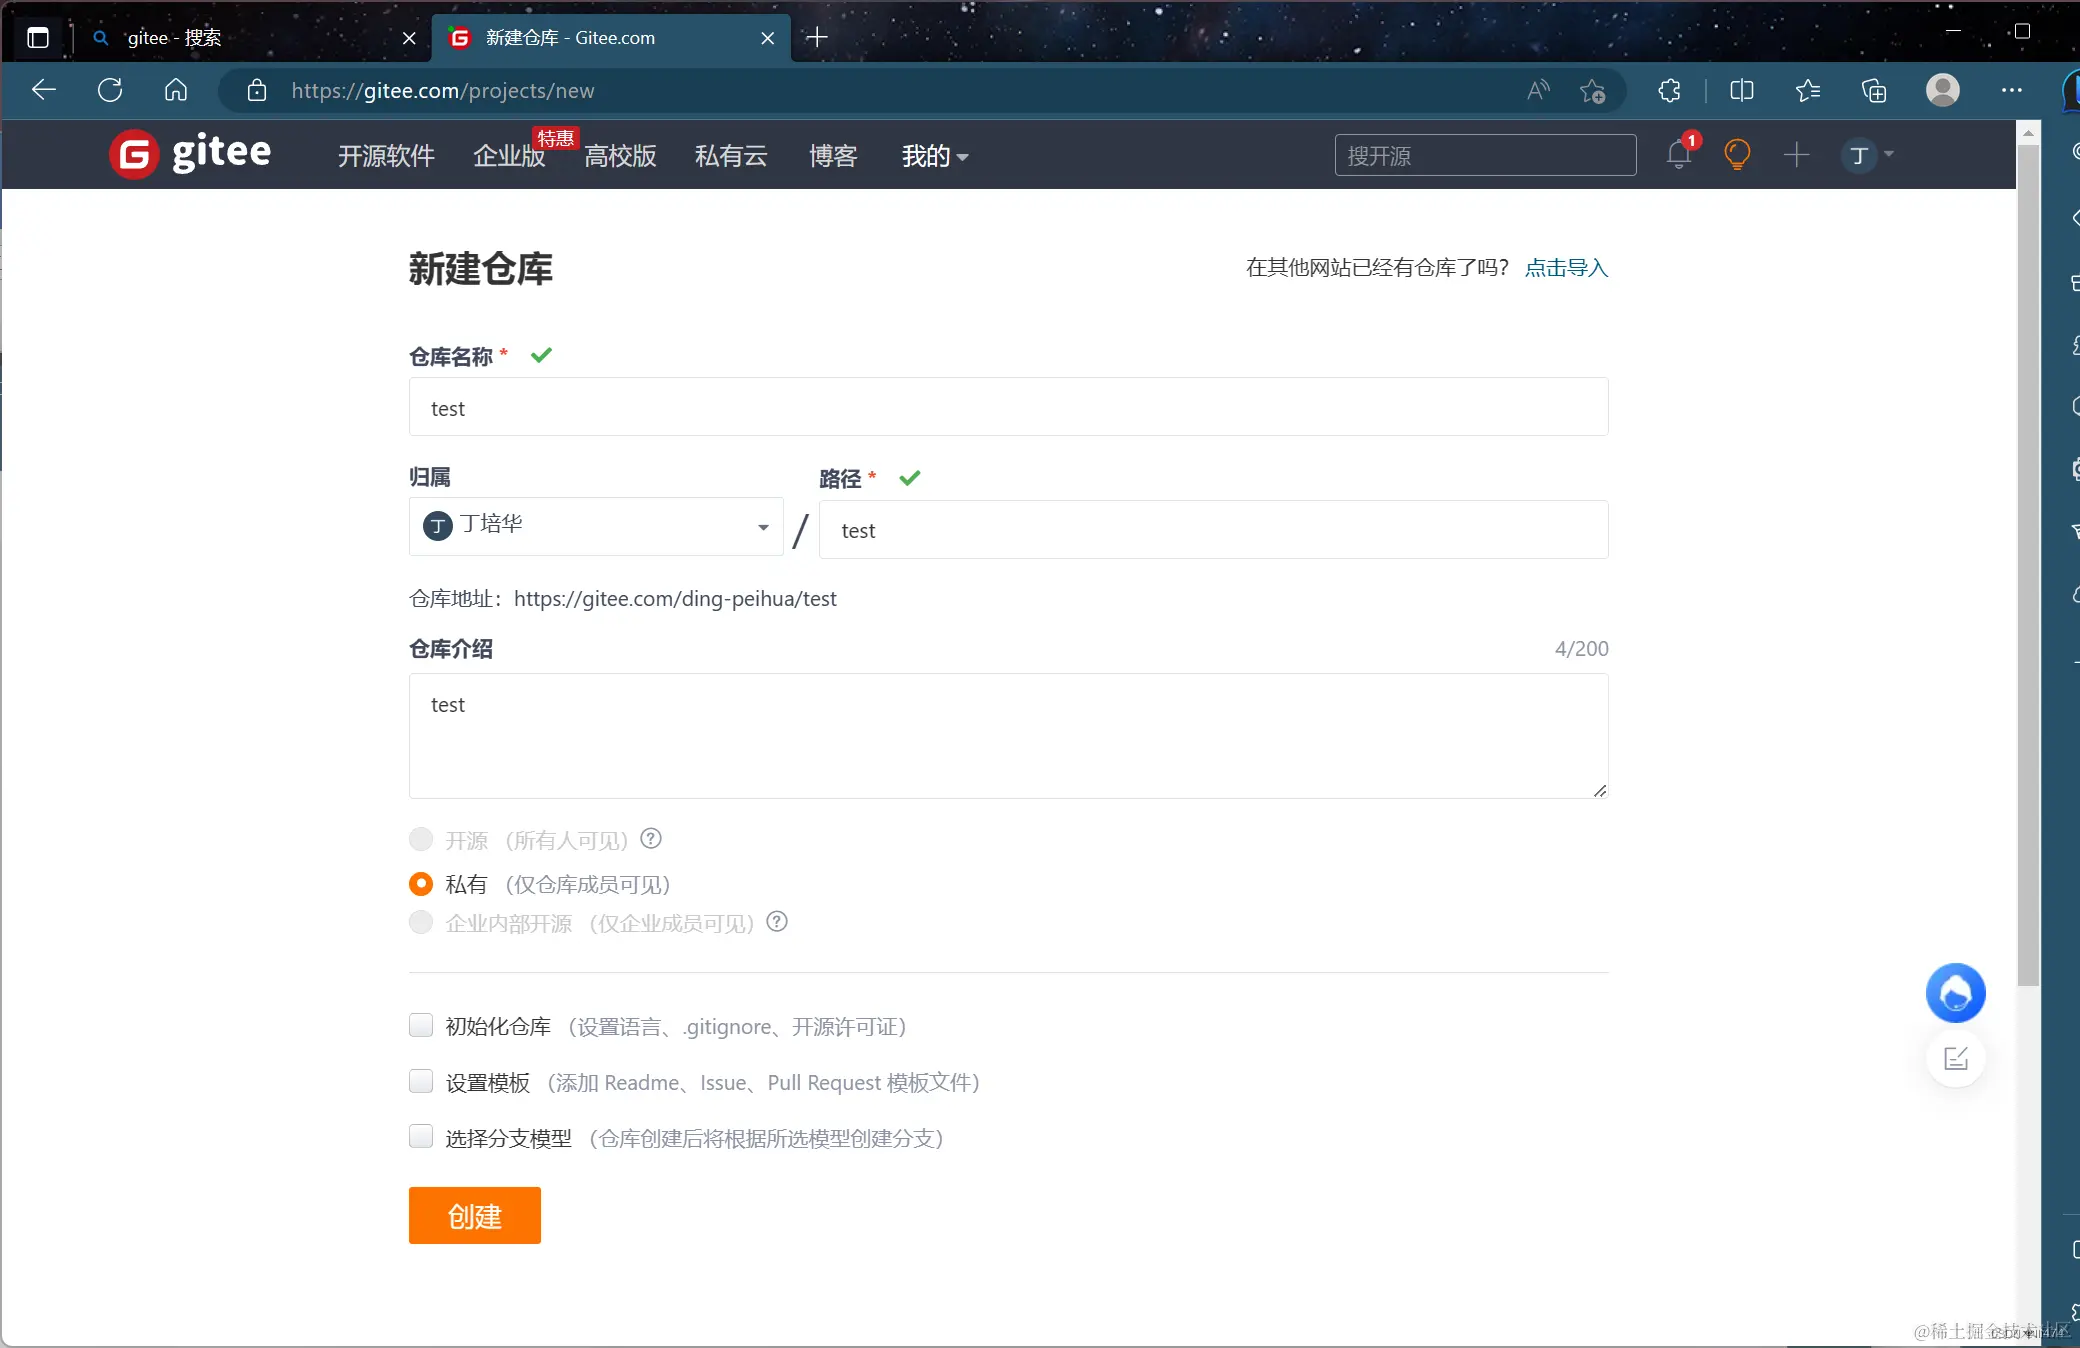Click the 搜开源 search field
Image resolution: width=2080 pixels, height=1348 pixels.
point(1484,155)
